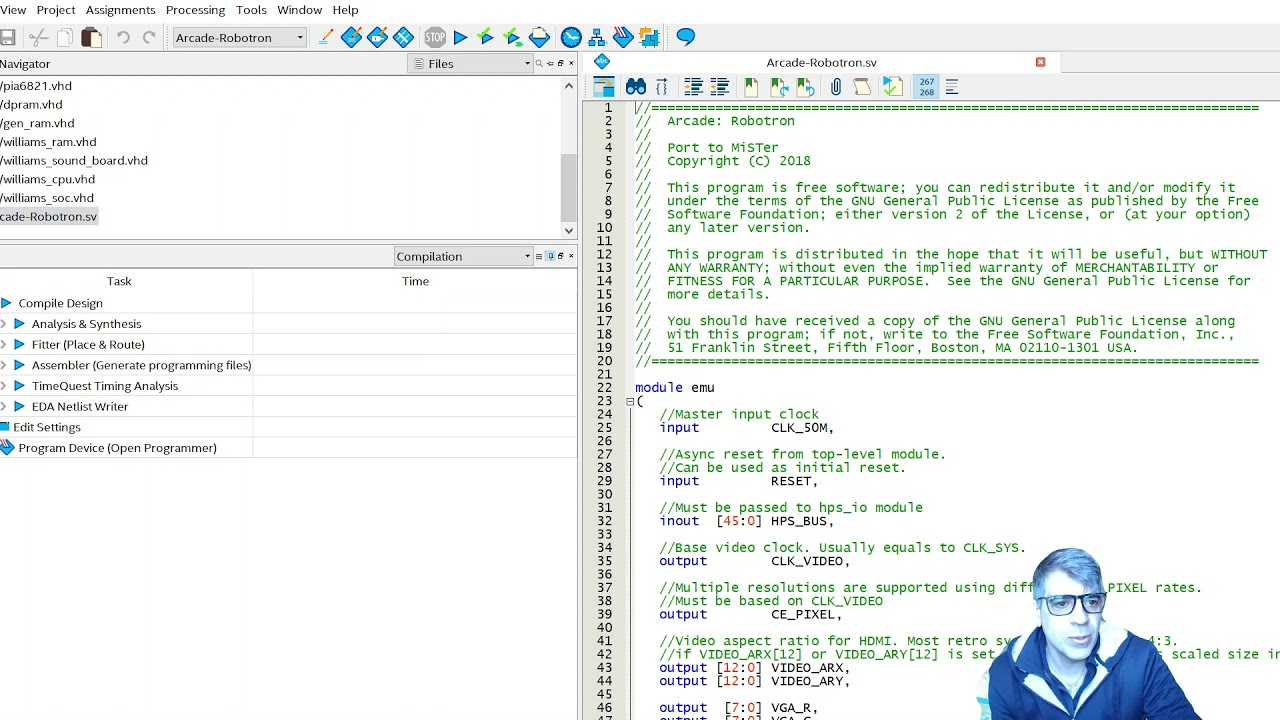Click the Fitter toolbar icon

(x=539, y=38)
